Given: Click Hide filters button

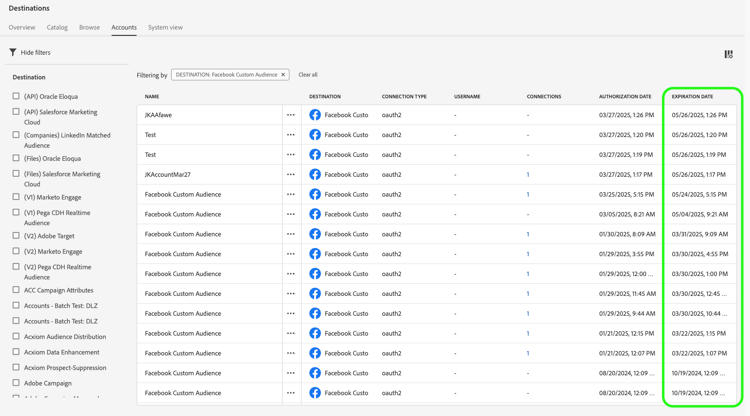Looking at the screenshot, I should (x=35, y=52).
